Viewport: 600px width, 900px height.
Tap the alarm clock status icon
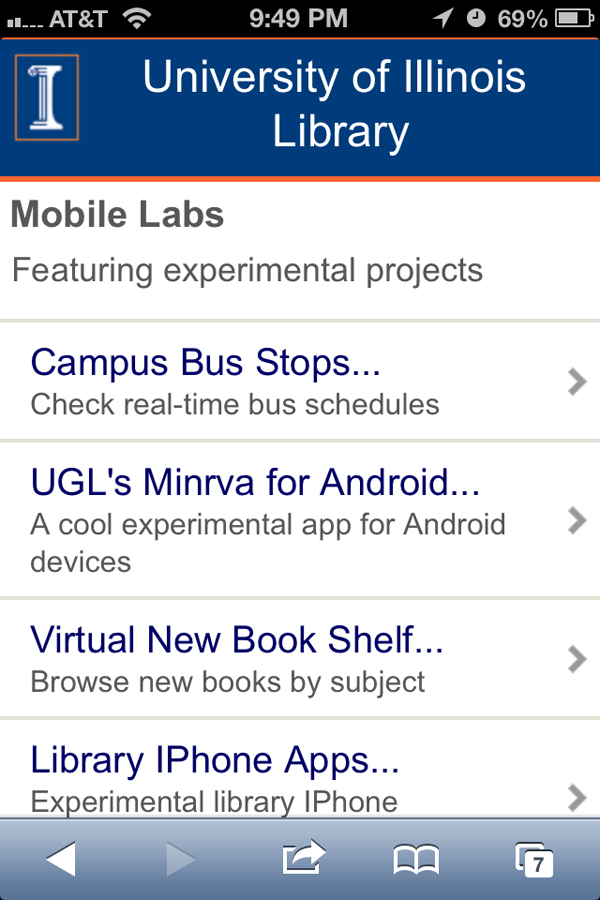476,18
